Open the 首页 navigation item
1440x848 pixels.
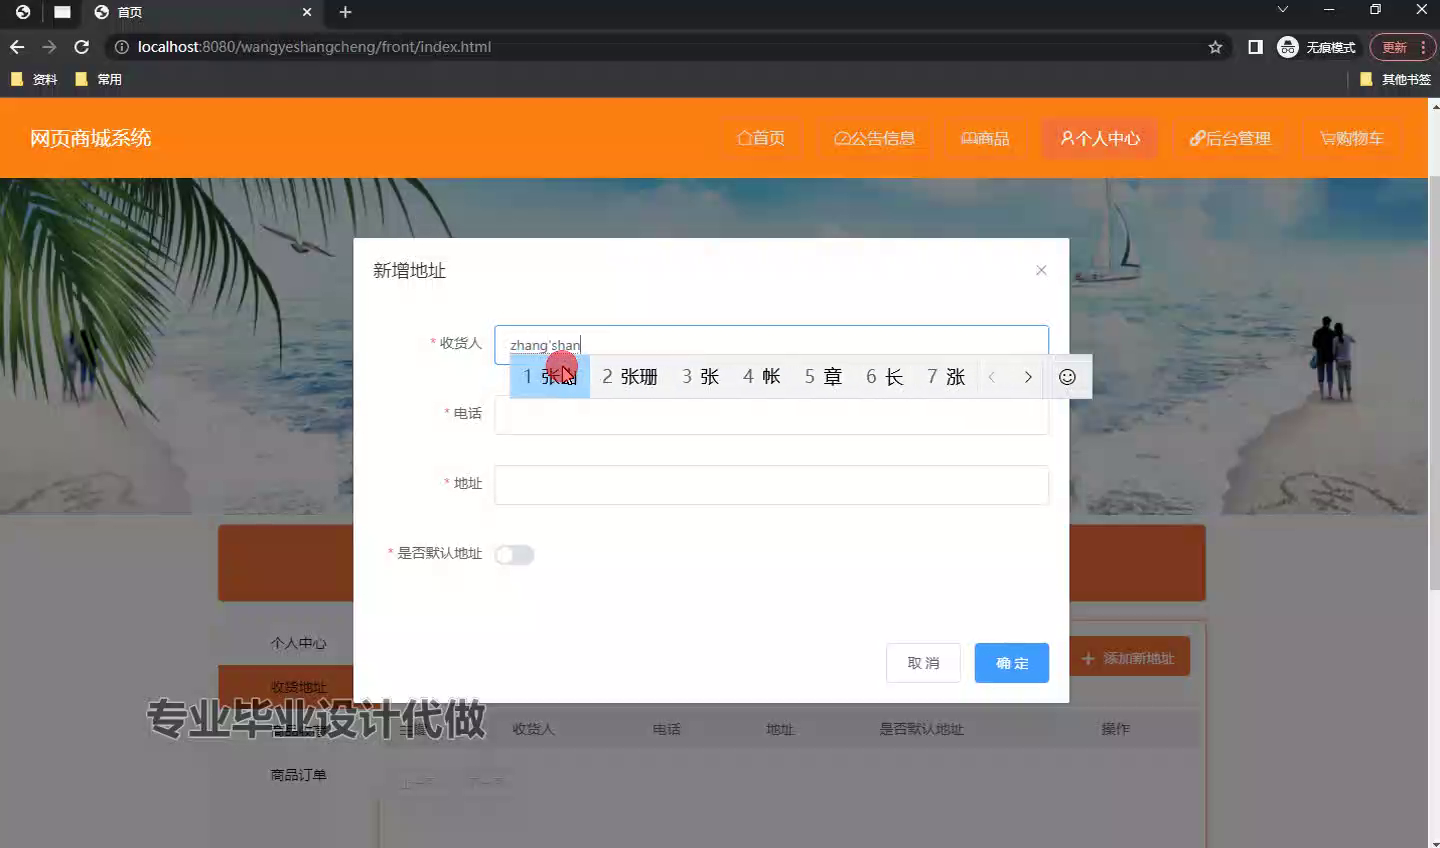point(761,138)
